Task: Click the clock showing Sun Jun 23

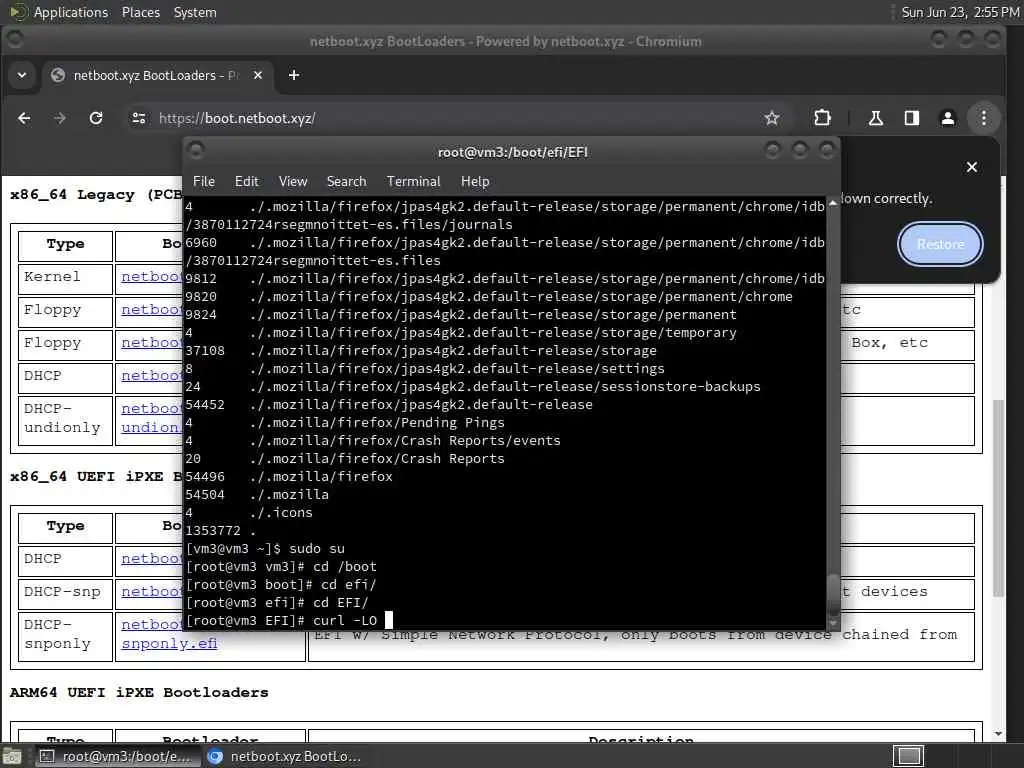Action: (960, 12)
